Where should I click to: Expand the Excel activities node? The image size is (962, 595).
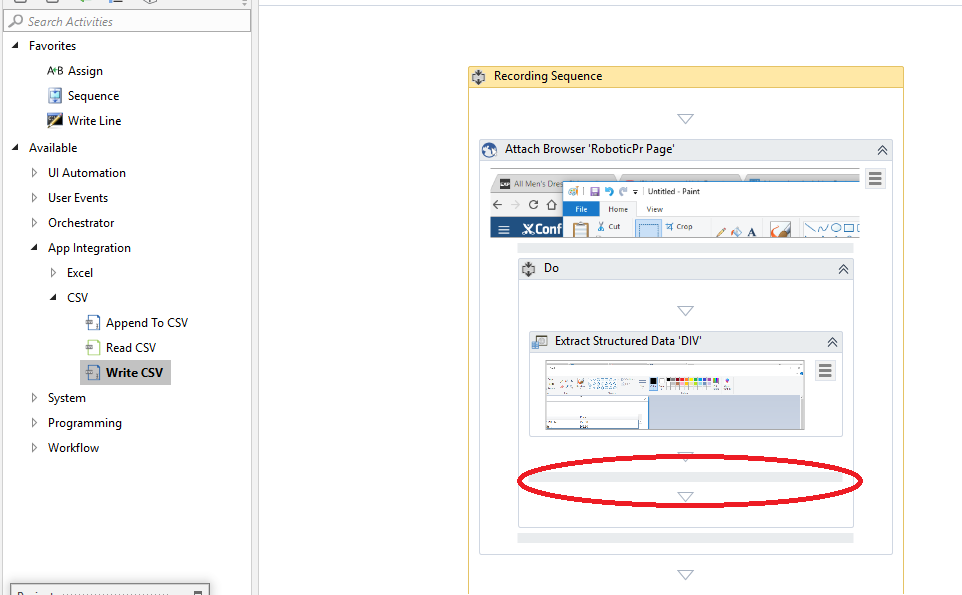(54, 273)
